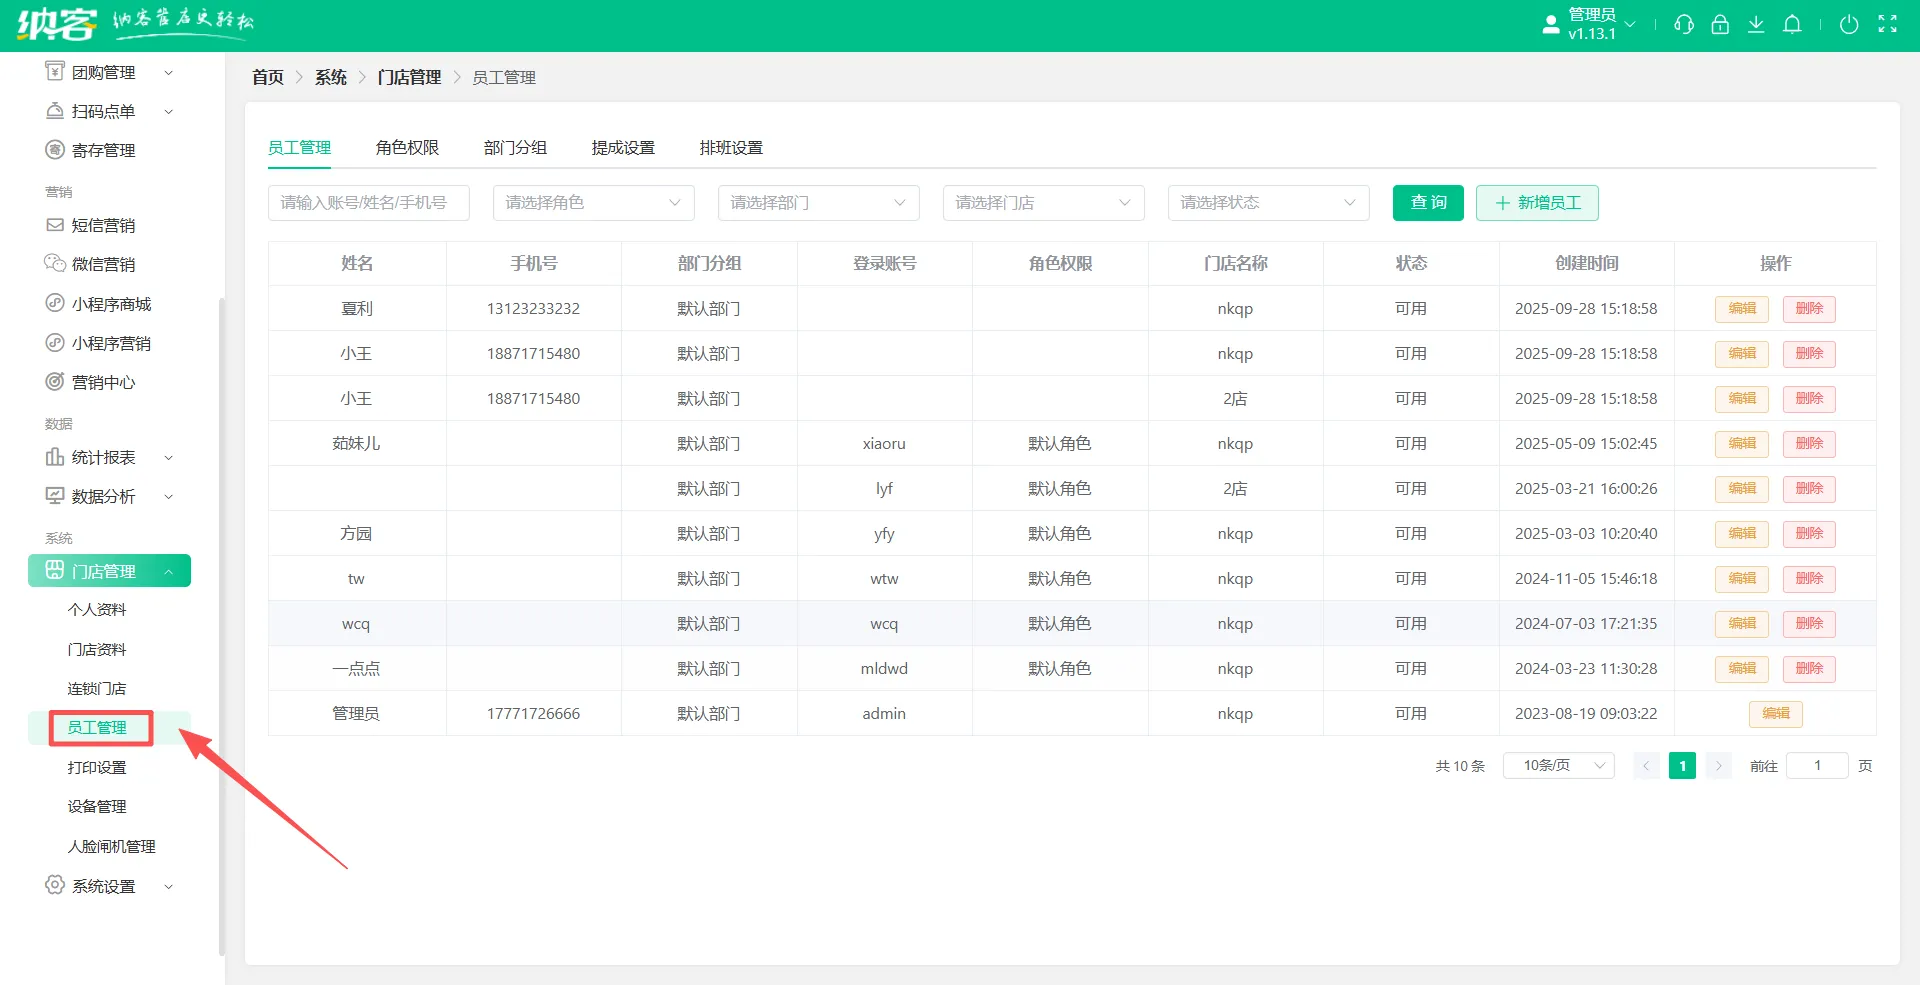1920x985 pixels.
Task: Open 短信营销 from sidebar
Action: (x=103, y=226)
